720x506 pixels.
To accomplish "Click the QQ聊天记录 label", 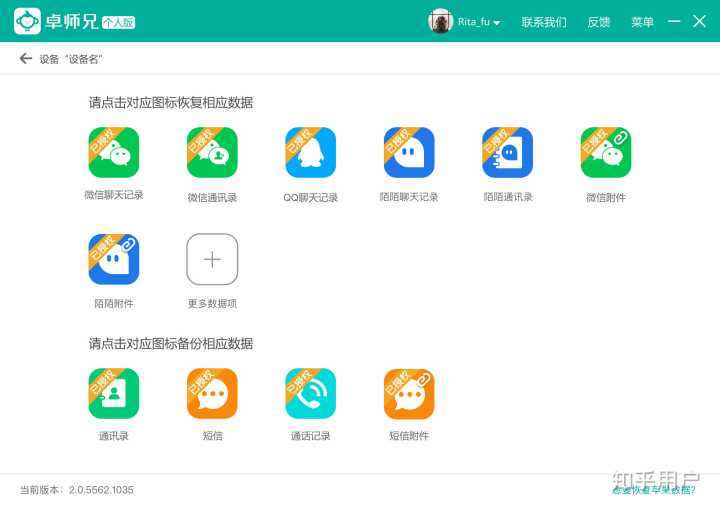I will click(x=310, y=197).
